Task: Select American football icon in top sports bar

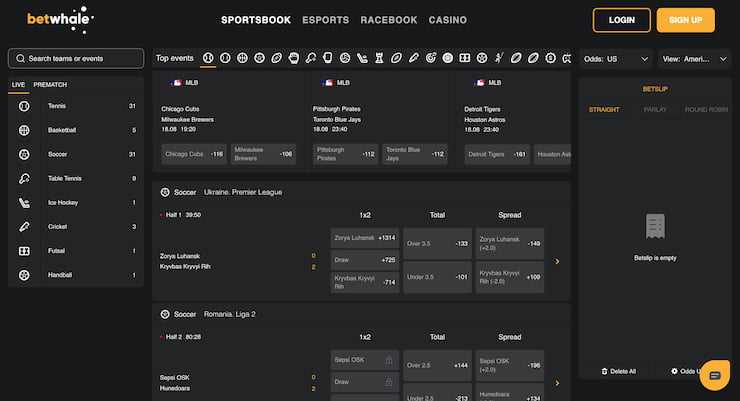Action: click(277, 58)
